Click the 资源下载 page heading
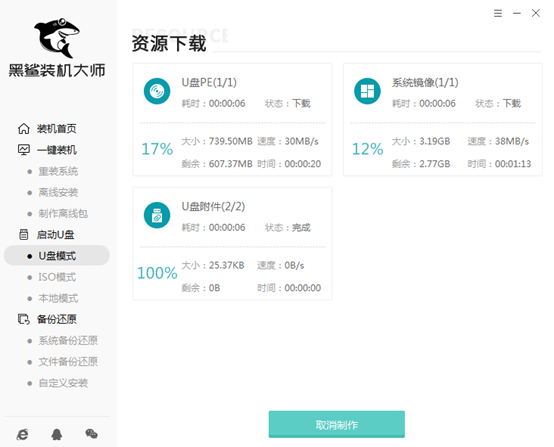554x447 pixels. coord(169,43)
